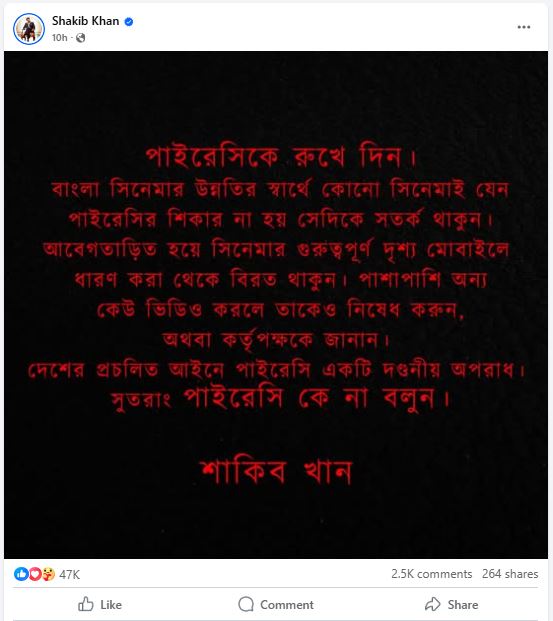Screen dimensions: 553x621
Task: Click the care emoji reaction icon
Action: click(48, 574)
